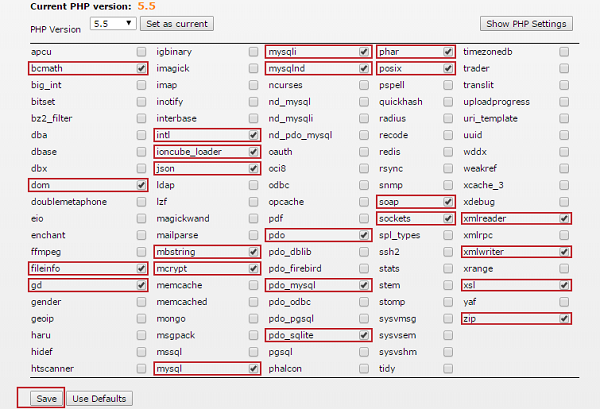Image resolution: width=600 pixels, height=409 pixels.
Task: Tick the redis extension checkbox
Action: (x=447, y=151)
